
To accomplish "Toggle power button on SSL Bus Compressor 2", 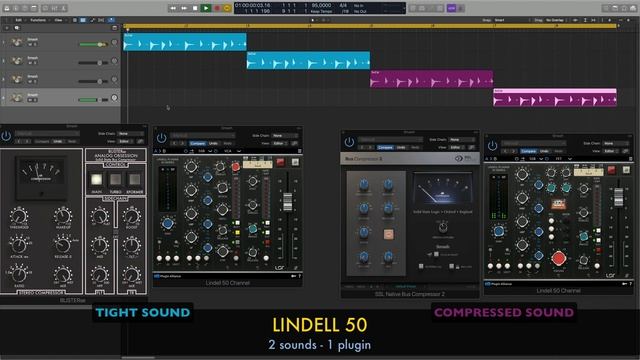I will (349, 142).
